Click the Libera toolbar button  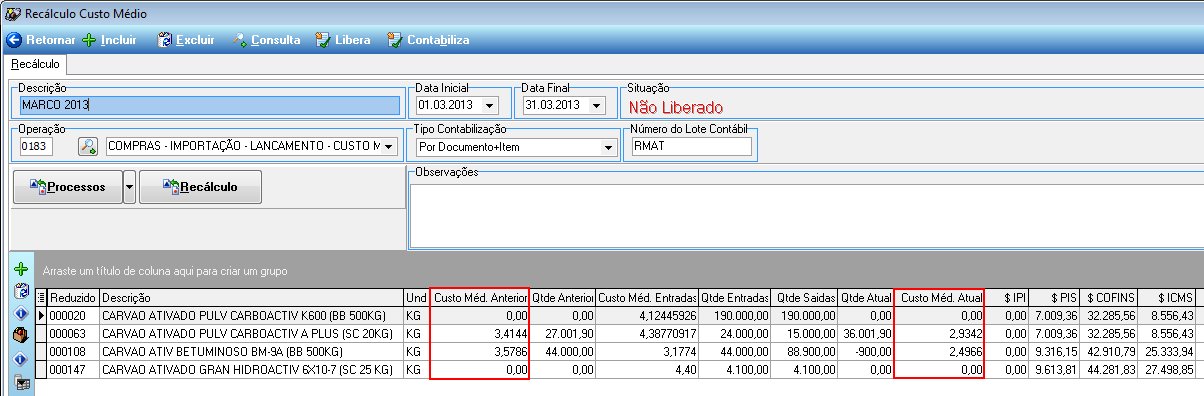[343, 40]
